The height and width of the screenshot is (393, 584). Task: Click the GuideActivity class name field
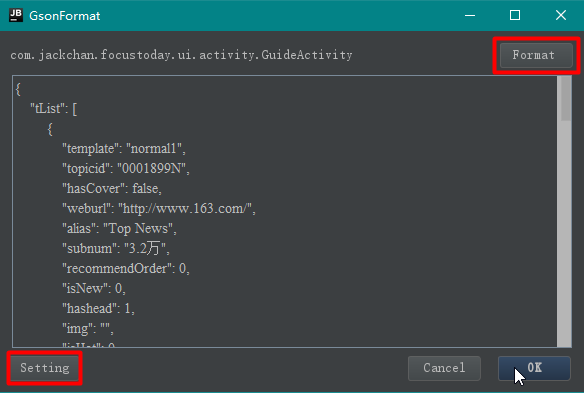[x=181, y=55]
